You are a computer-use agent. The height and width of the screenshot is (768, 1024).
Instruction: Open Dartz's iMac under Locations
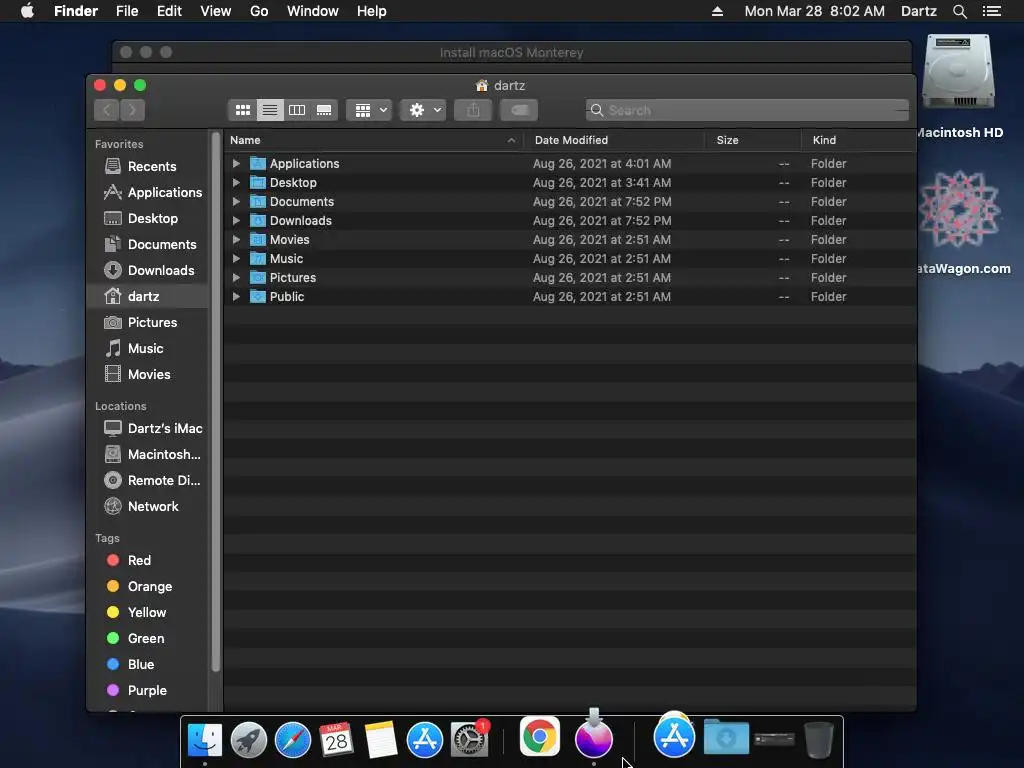pos(149,428)
